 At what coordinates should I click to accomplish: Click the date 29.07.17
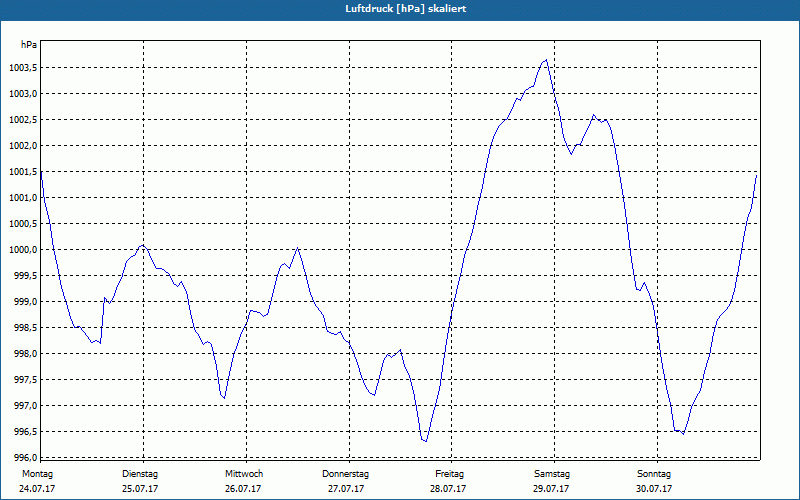[x=551, y=489]
